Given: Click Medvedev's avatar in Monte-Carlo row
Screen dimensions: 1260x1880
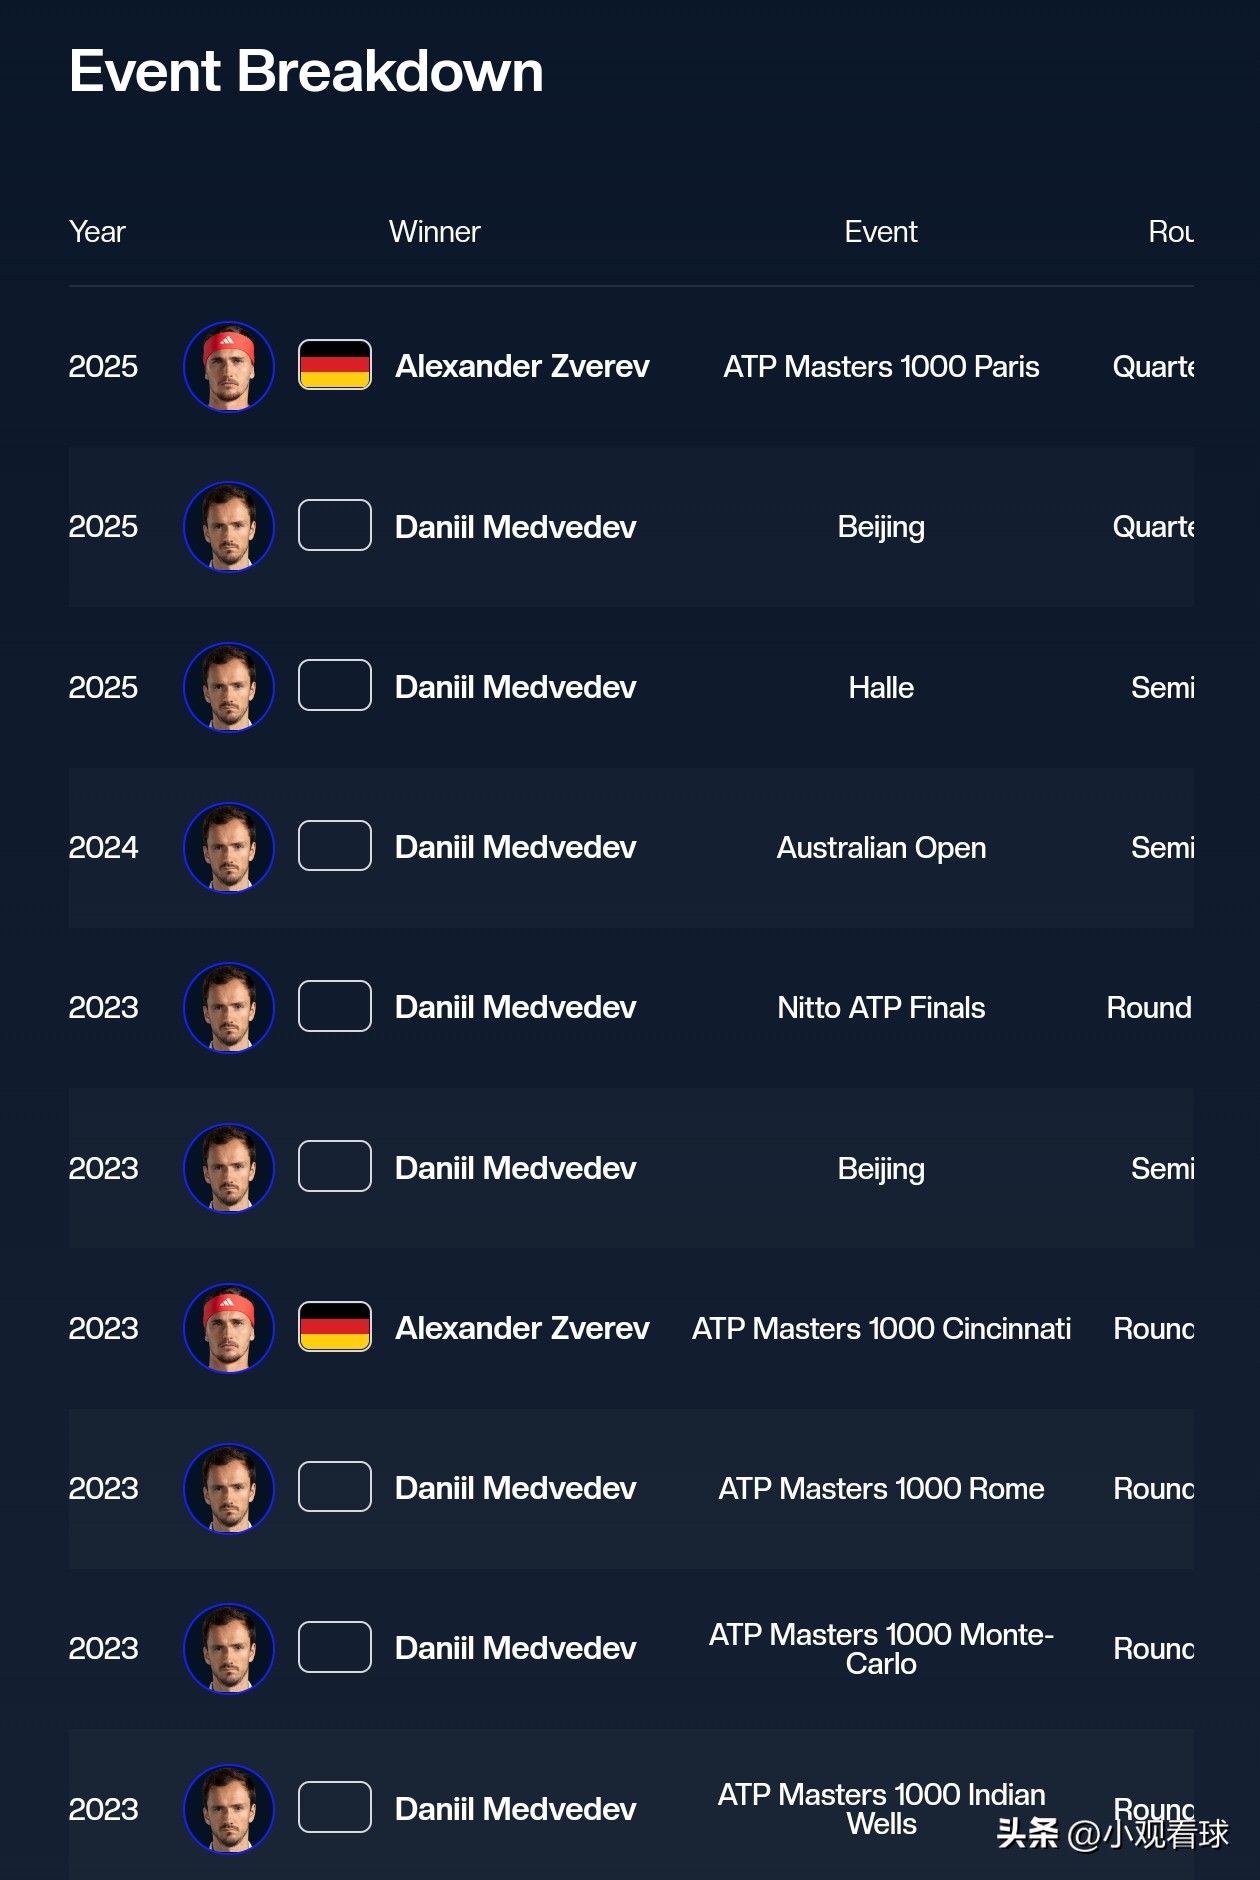Looking at the screenshot, I should pyautogui.click(x=229, y=1648).
